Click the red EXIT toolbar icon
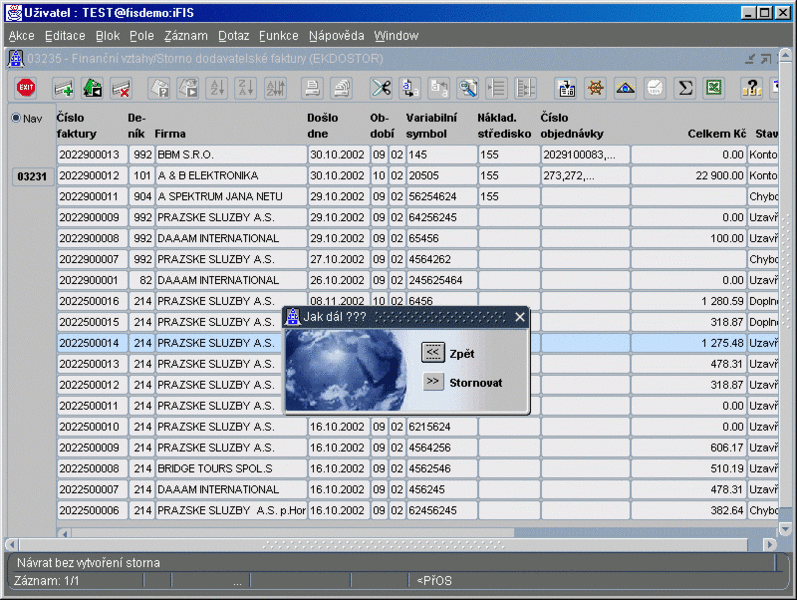The height and width of the screenshot is (600, 797). [x=26, y=88]
